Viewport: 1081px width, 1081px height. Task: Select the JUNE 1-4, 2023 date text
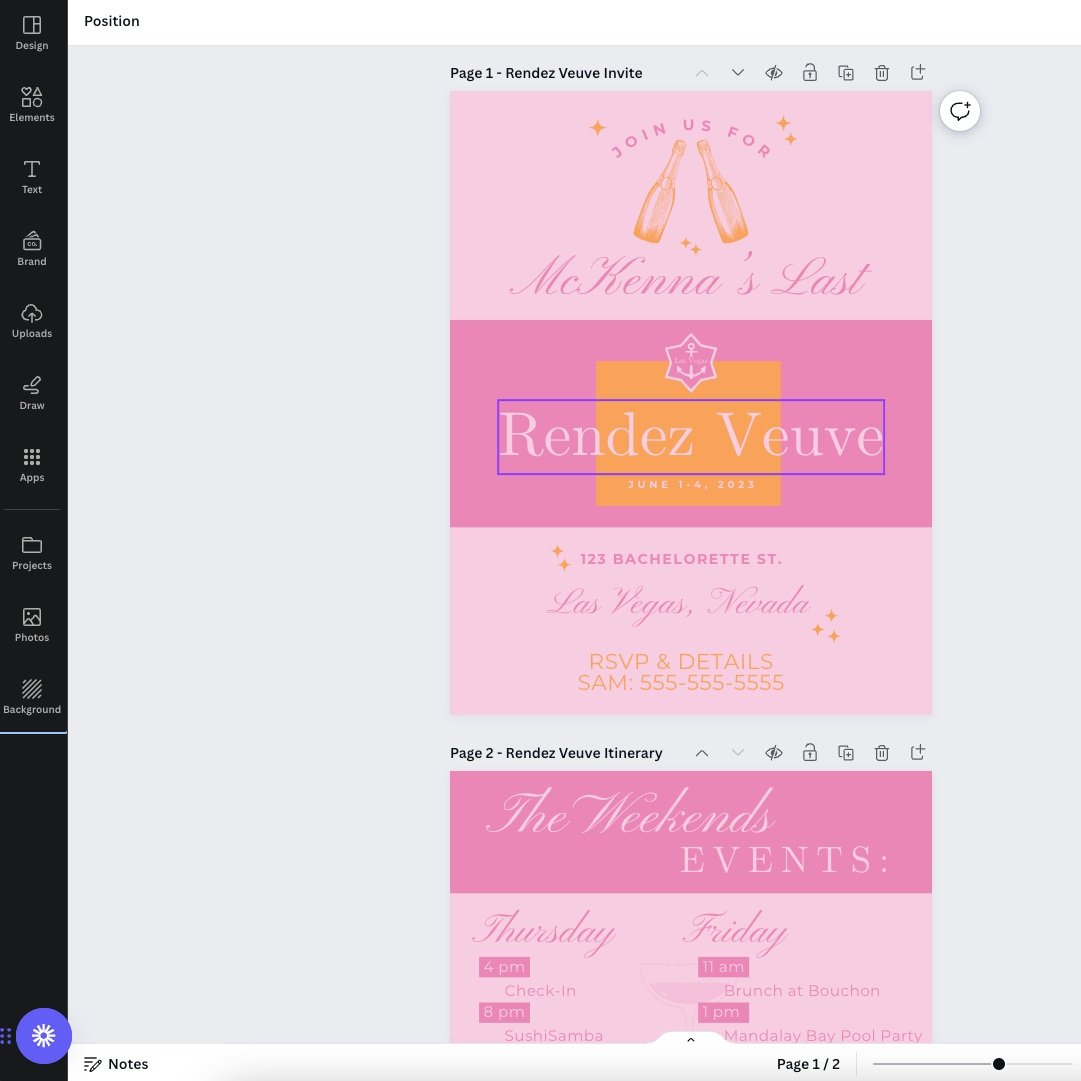coord(691,485)
